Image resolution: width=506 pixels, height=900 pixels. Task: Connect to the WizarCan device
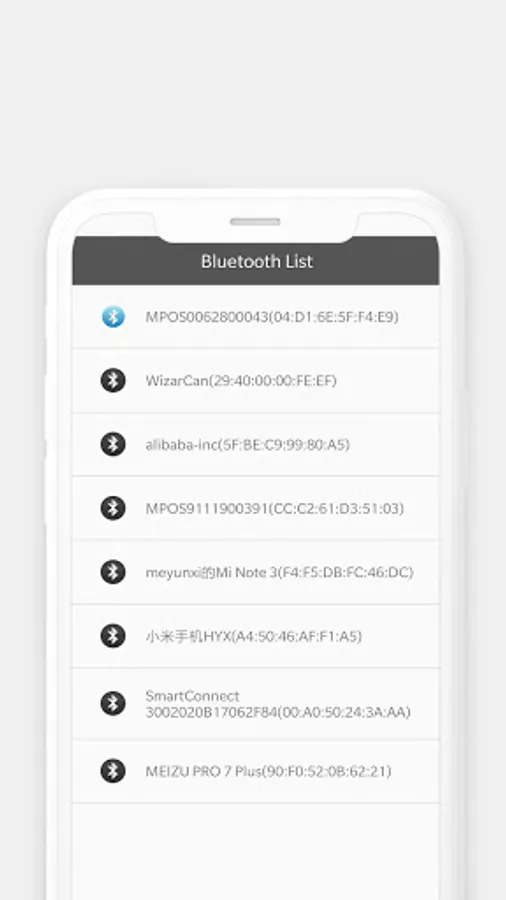pyautogui.click(x=255, y=381)
